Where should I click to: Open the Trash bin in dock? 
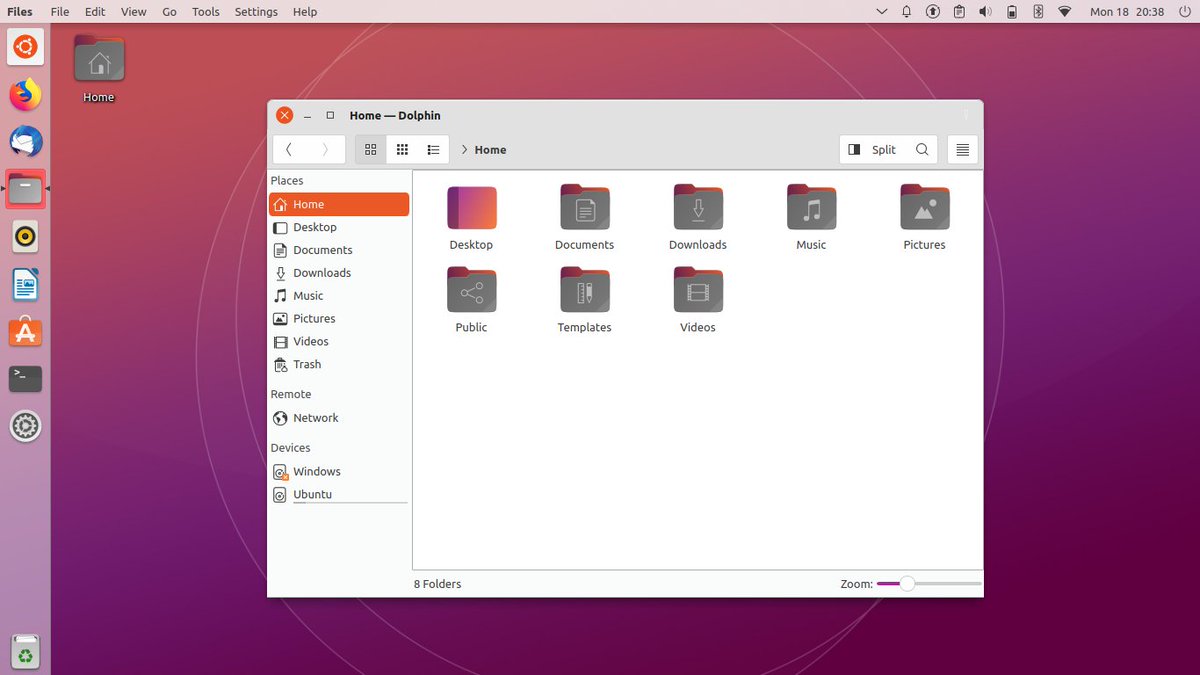(25, 652)
